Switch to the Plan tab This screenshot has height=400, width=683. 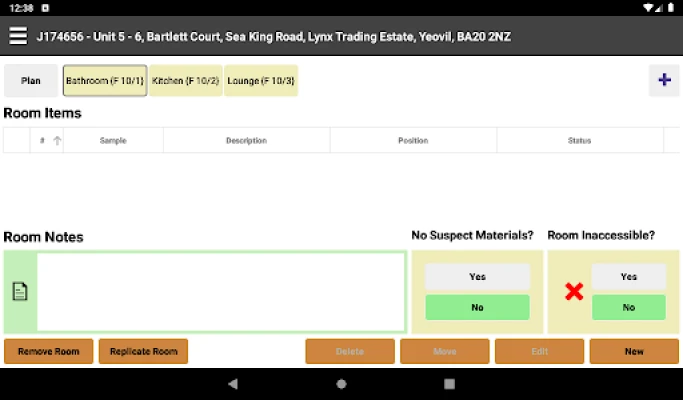31,80
